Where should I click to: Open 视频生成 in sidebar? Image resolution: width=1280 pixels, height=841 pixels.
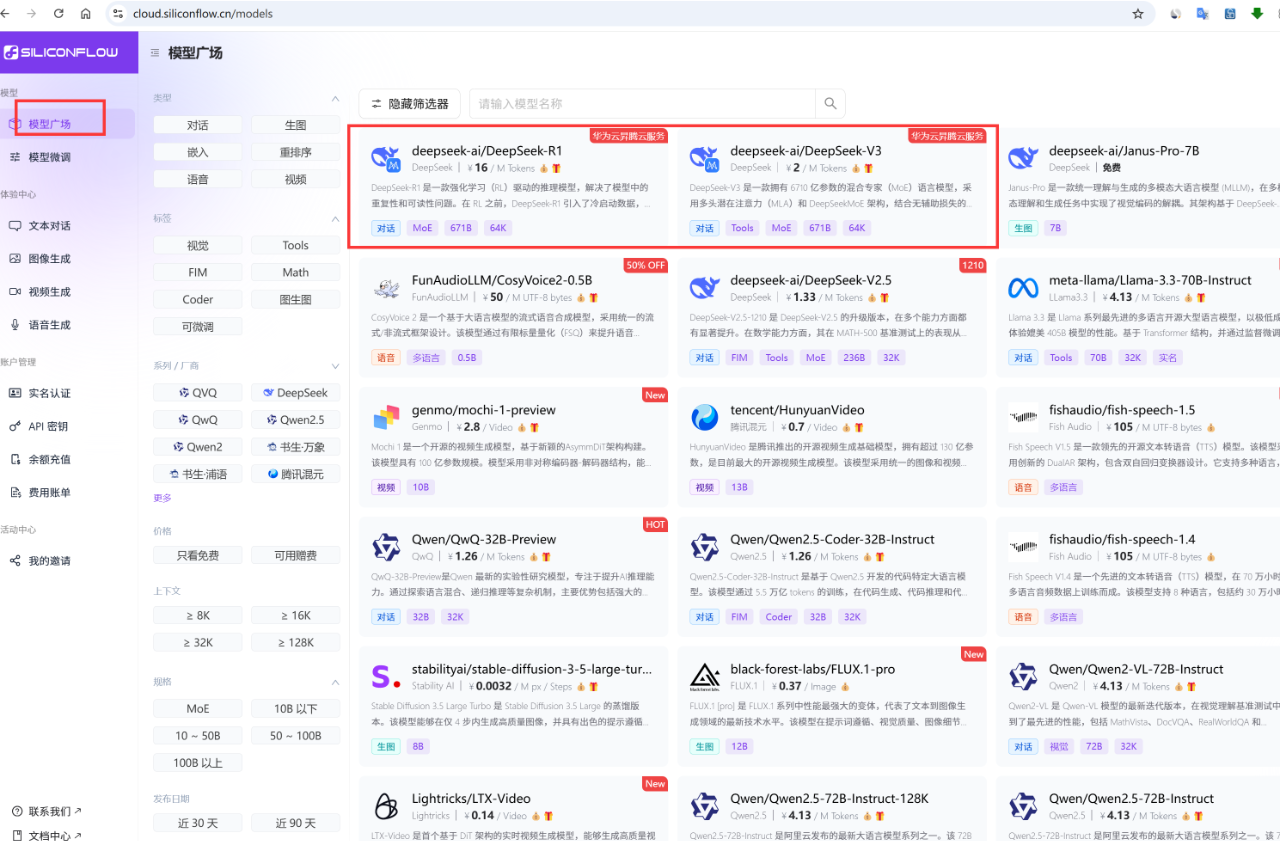coord(67,292)
